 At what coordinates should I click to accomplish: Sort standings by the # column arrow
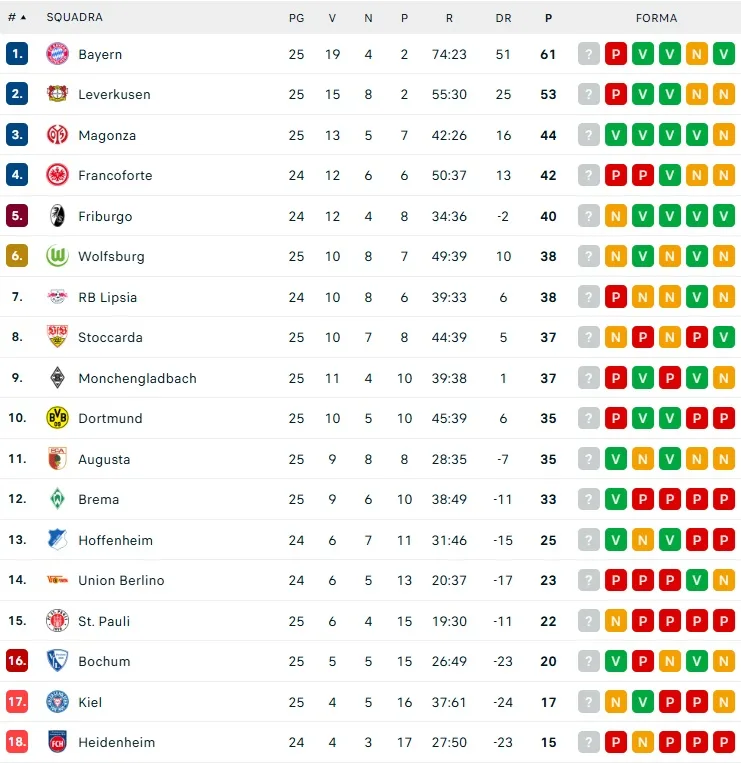click(22, 18)
